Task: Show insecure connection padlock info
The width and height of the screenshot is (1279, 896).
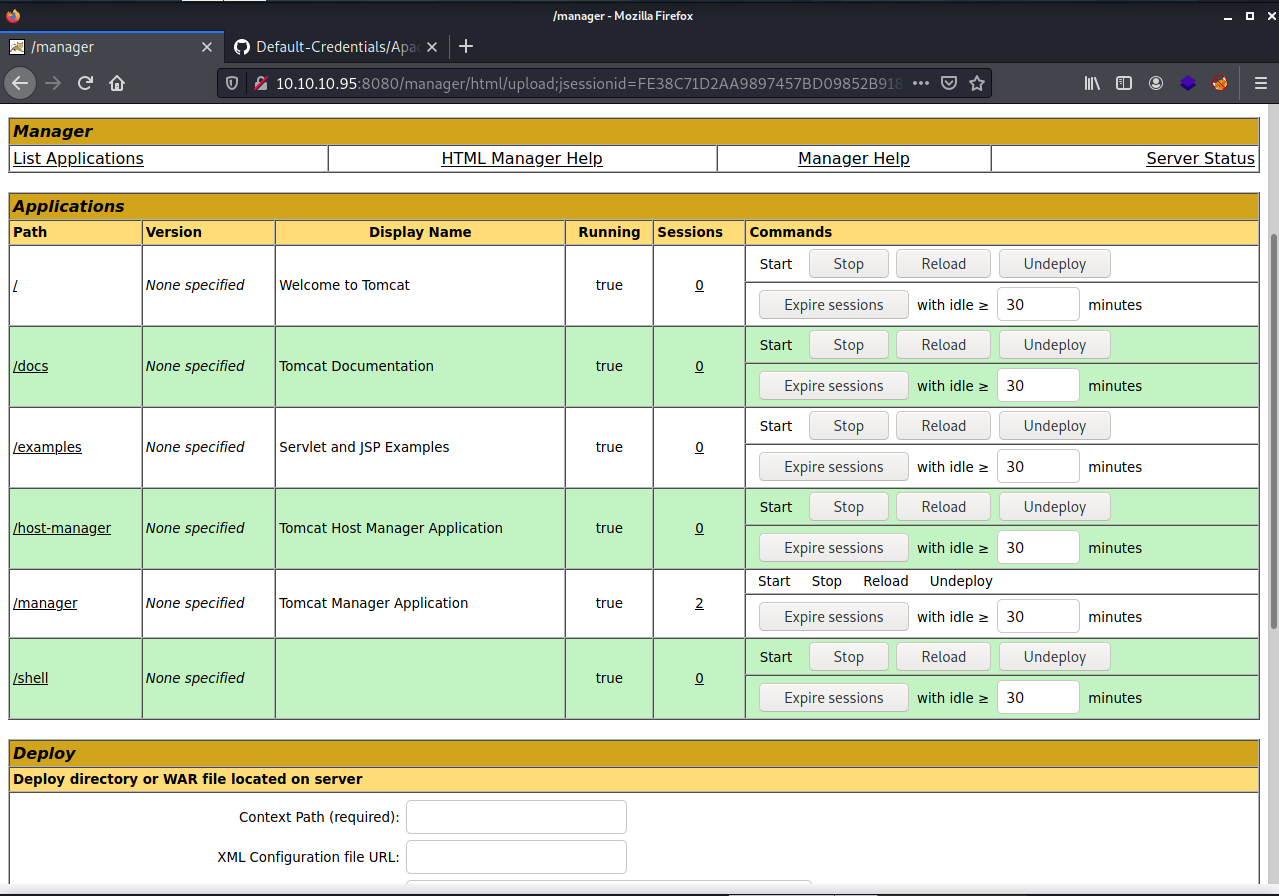Action: point(259,83)
